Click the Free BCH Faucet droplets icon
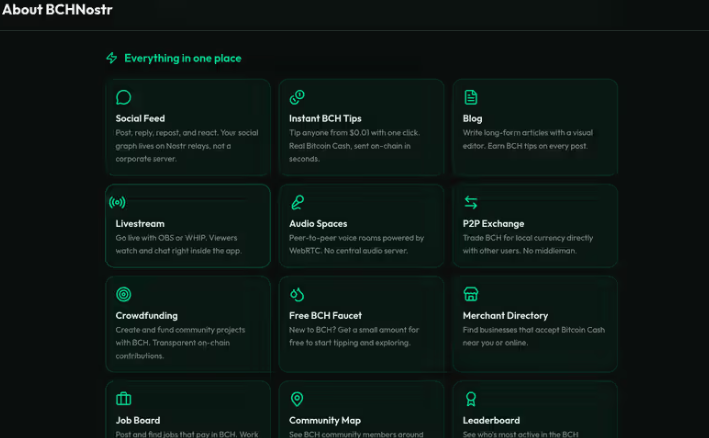The height and width of the screenshot is (438, 709). 297,294
